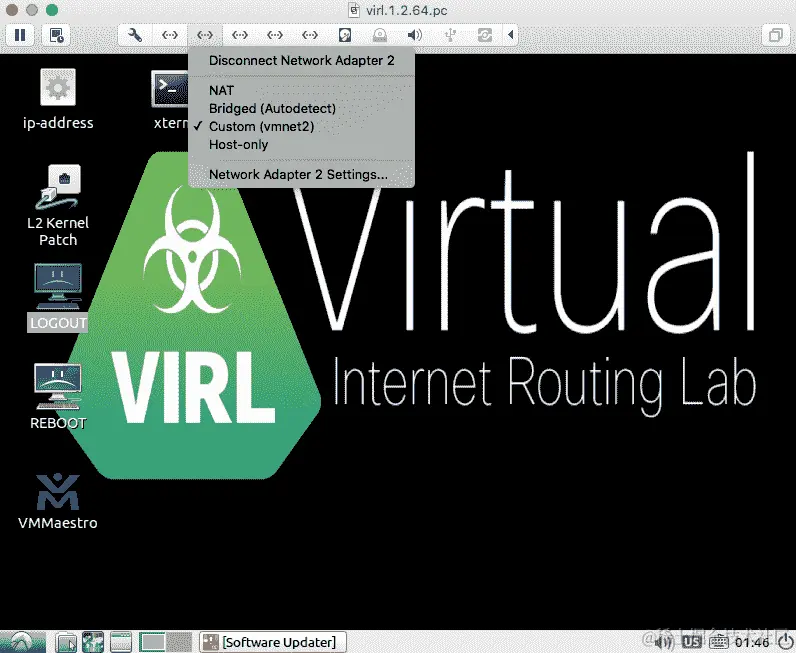Switch to second desktop in pager

179,642
